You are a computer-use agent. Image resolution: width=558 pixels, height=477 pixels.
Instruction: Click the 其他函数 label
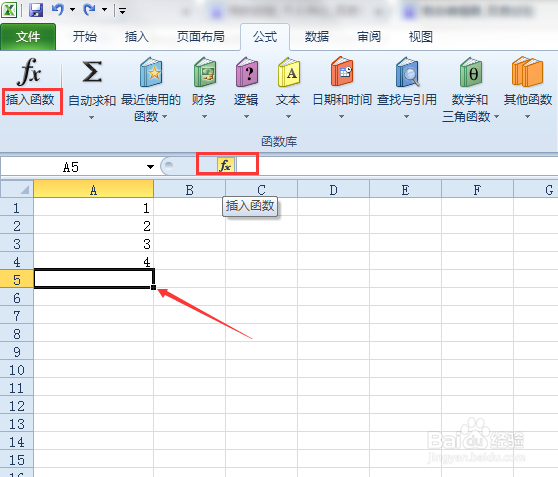click(528, 100)
